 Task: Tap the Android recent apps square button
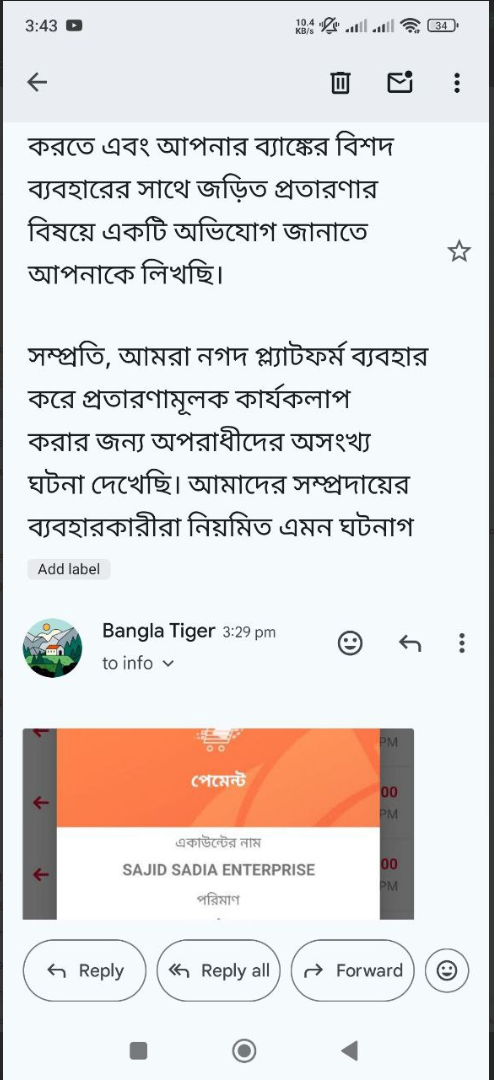[138, 1050]
